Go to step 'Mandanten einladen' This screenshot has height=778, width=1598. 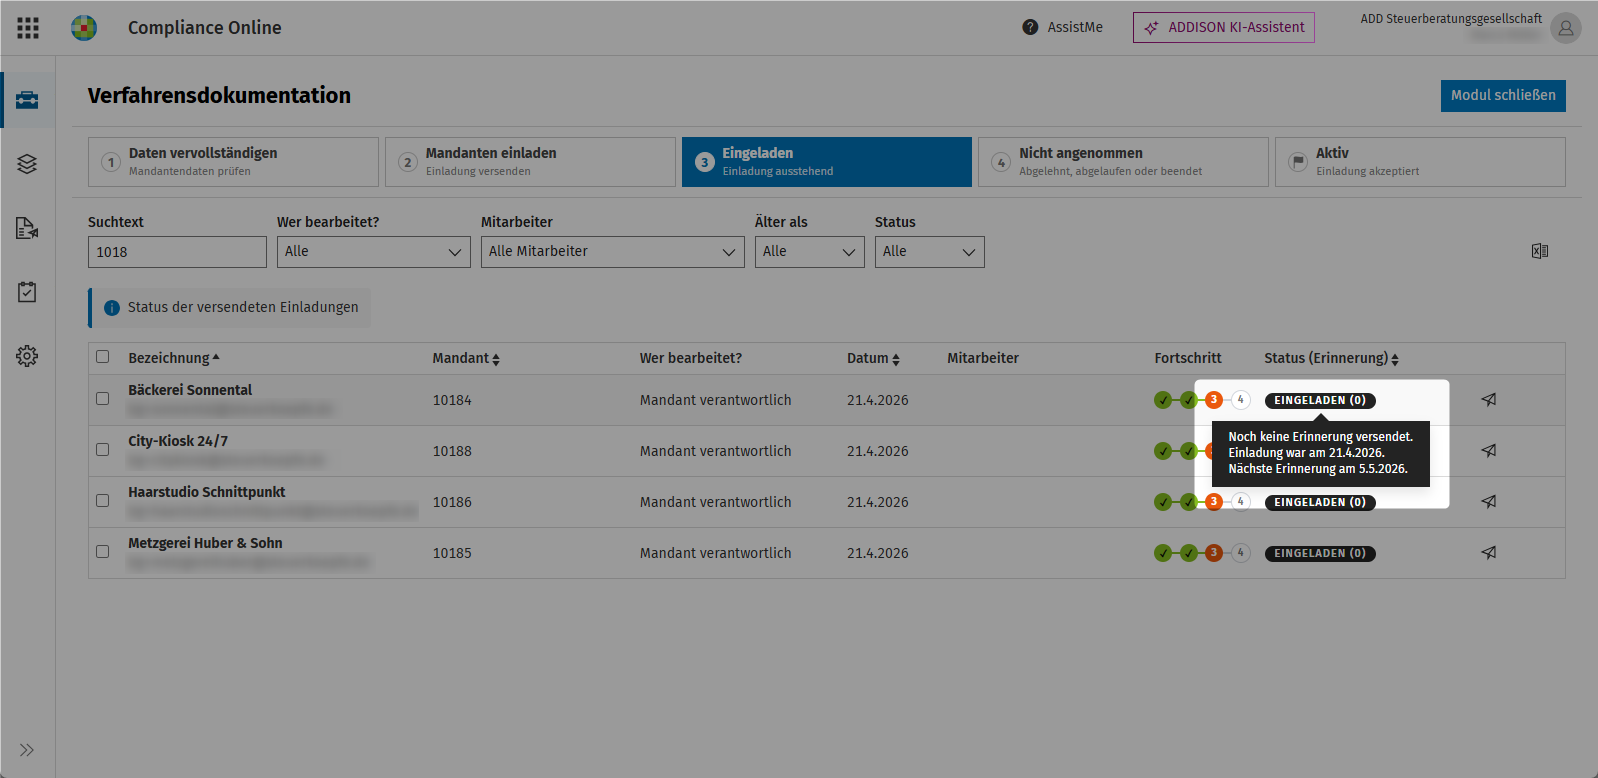pyautogui.click(x=530, y=162)
